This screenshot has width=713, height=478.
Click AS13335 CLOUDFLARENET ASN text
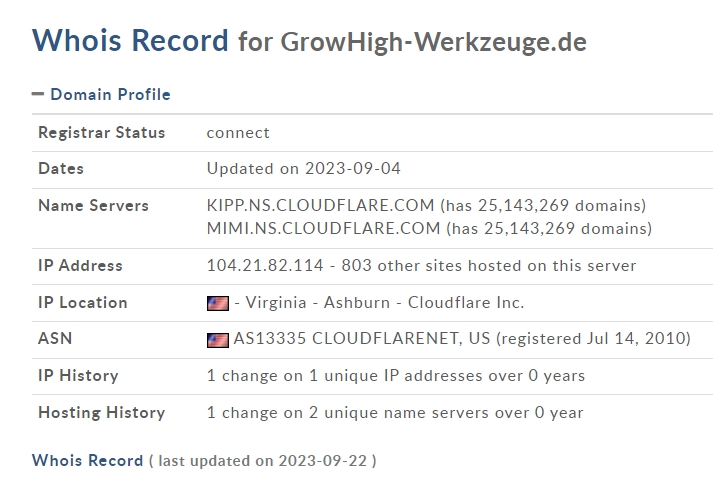click(362, 338)
